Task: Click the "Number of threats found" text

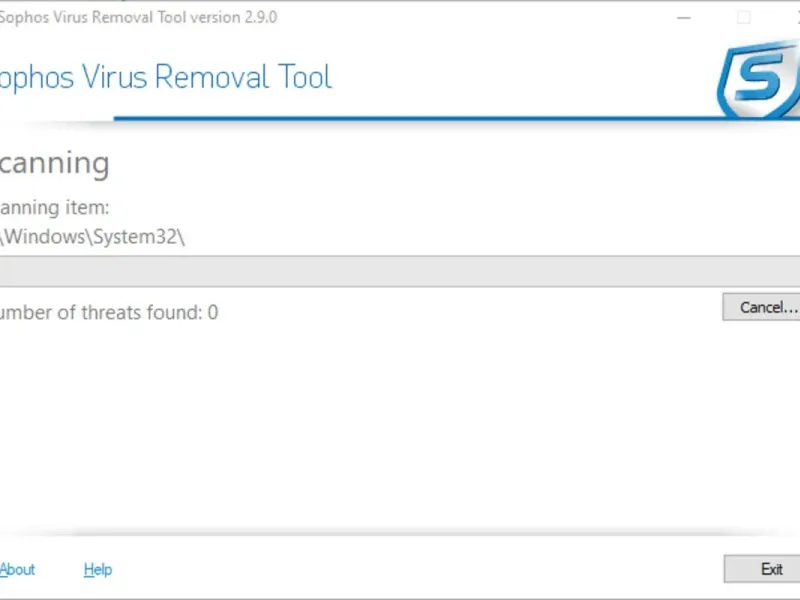Action: [x=100, y=313]
